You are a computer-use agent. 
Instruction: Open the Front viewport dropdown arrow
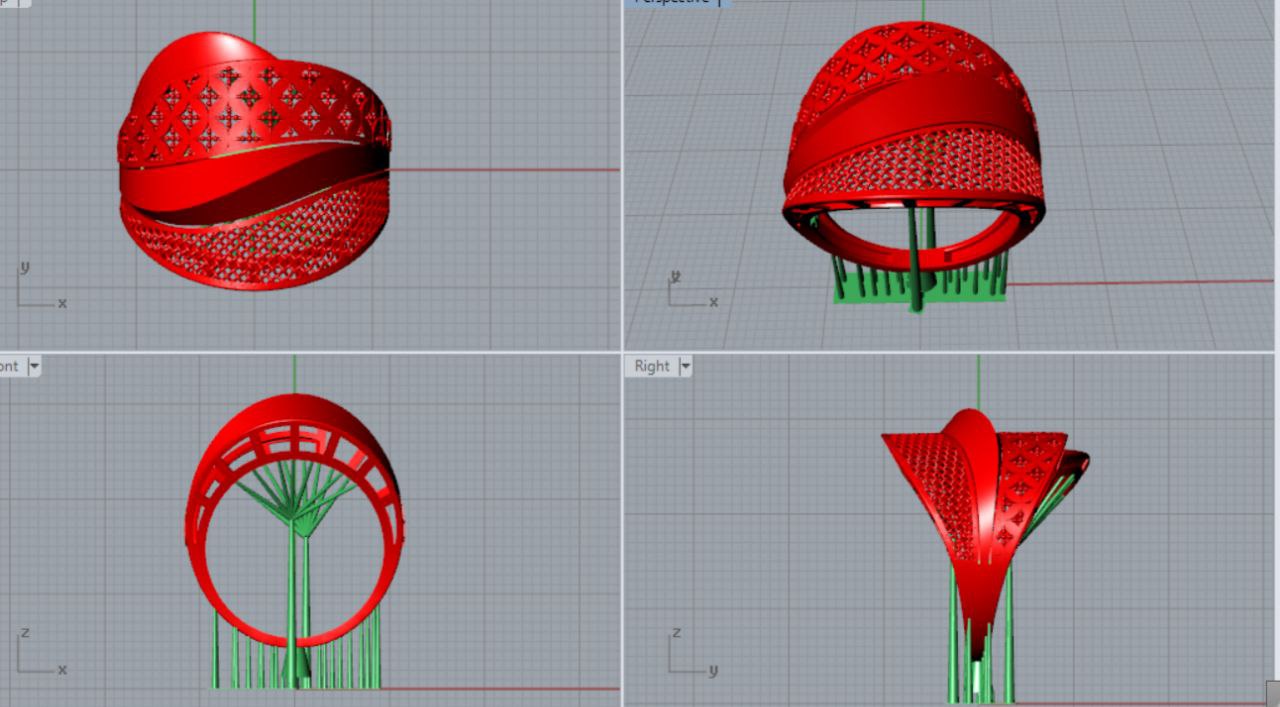pyautogui.click(x=34, y=366)
